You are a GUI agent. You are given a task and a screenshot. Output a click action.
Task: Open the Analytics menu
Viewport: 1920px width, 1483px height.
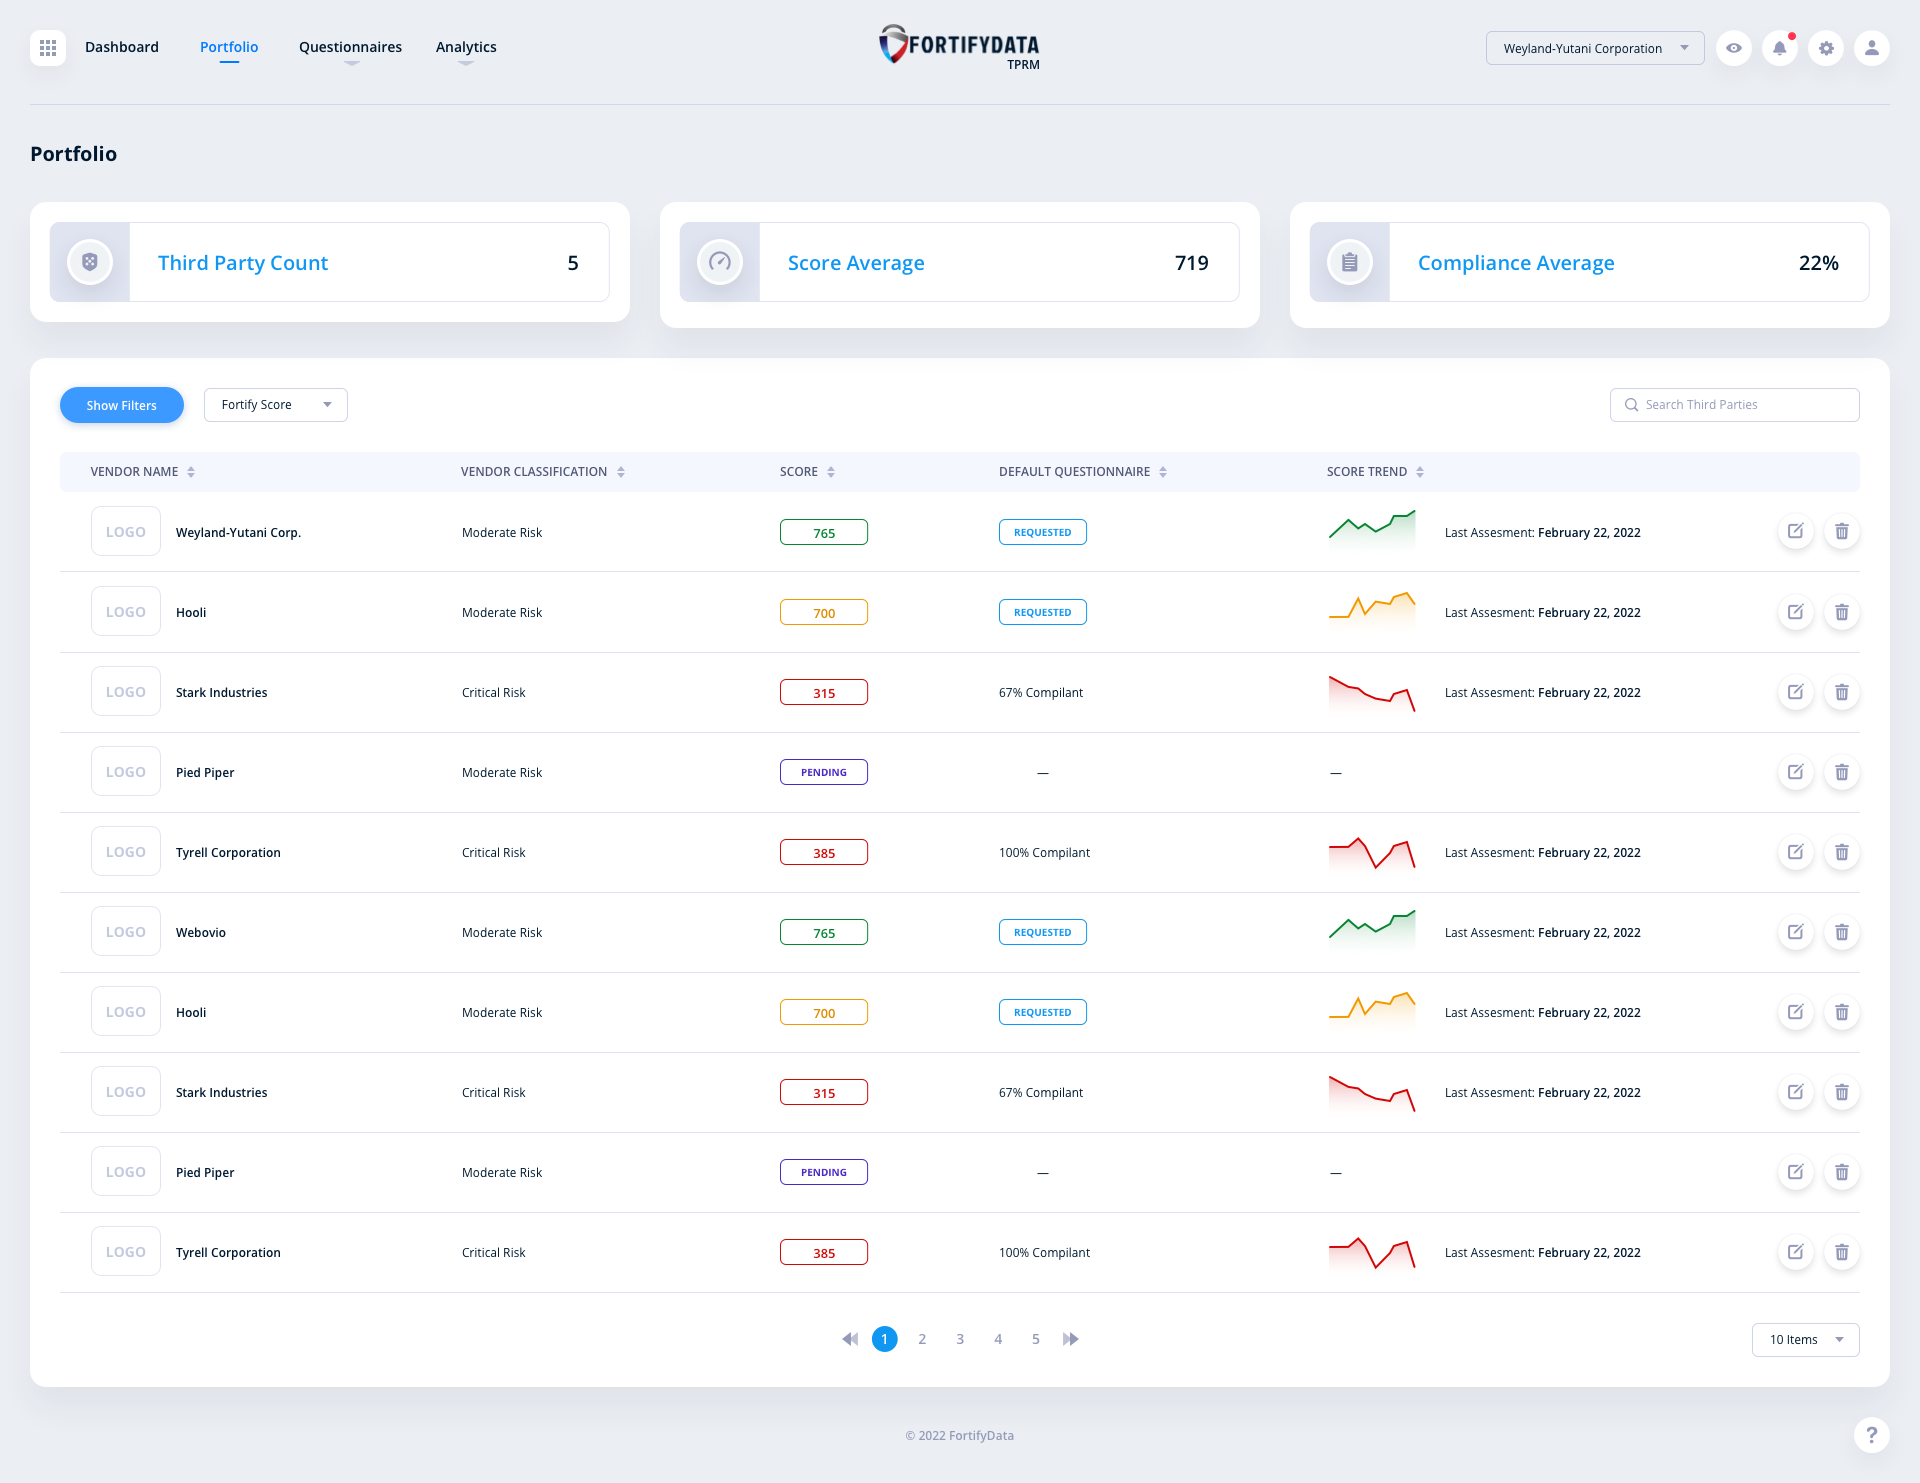click(465, 46)
